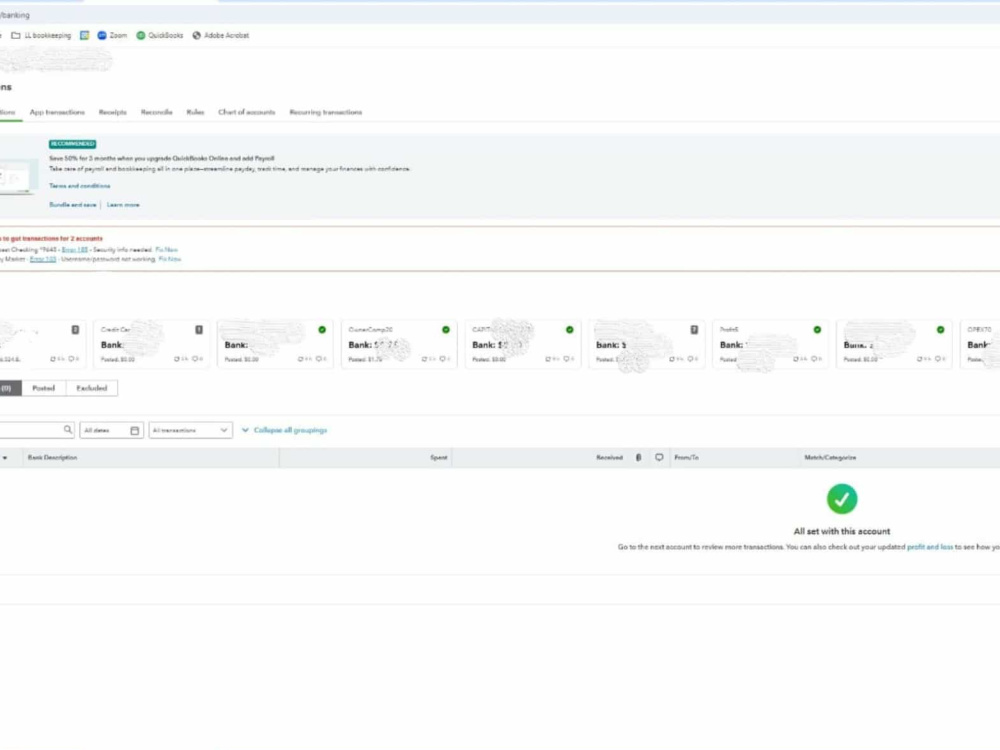The image size is (1000, 750).
Task: Click green check on CAPIT account card
Action: 570,330
